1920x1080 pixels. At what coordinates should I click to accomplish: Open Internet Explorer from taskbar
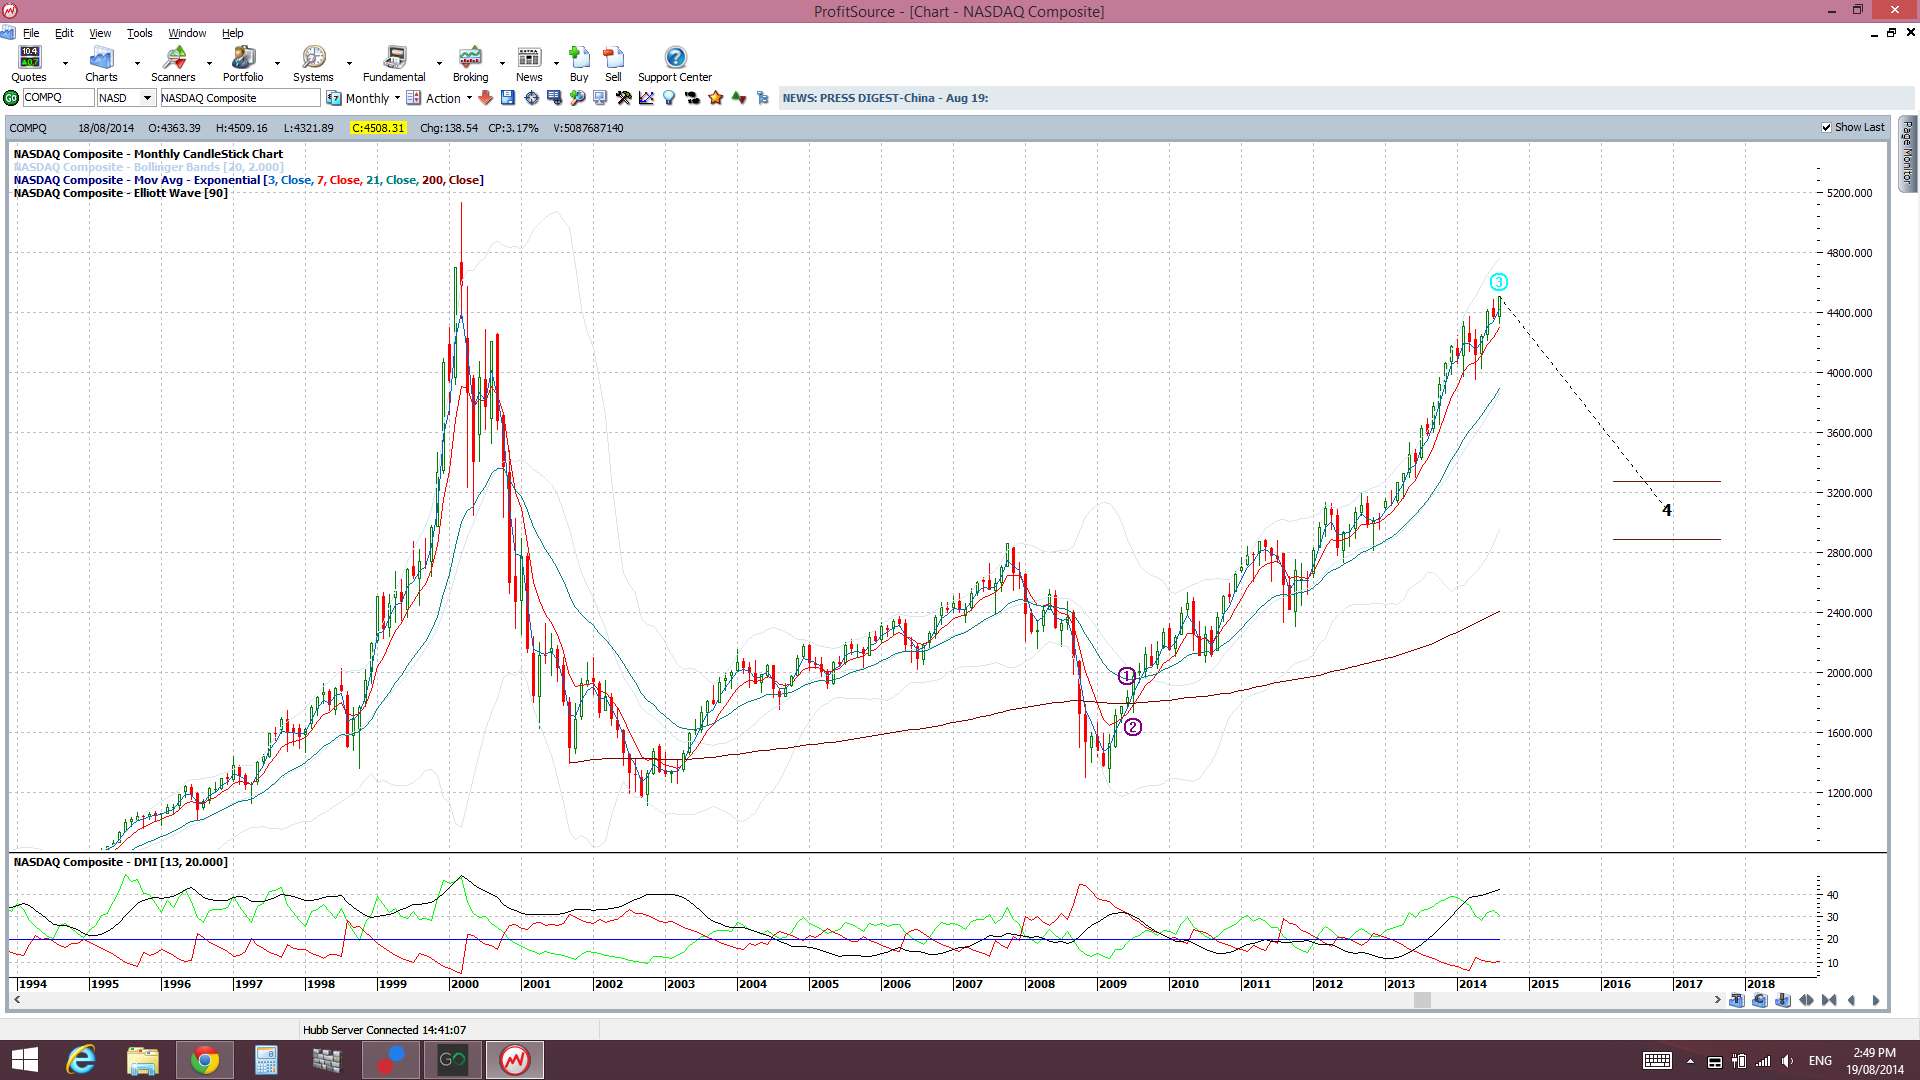80,1060
